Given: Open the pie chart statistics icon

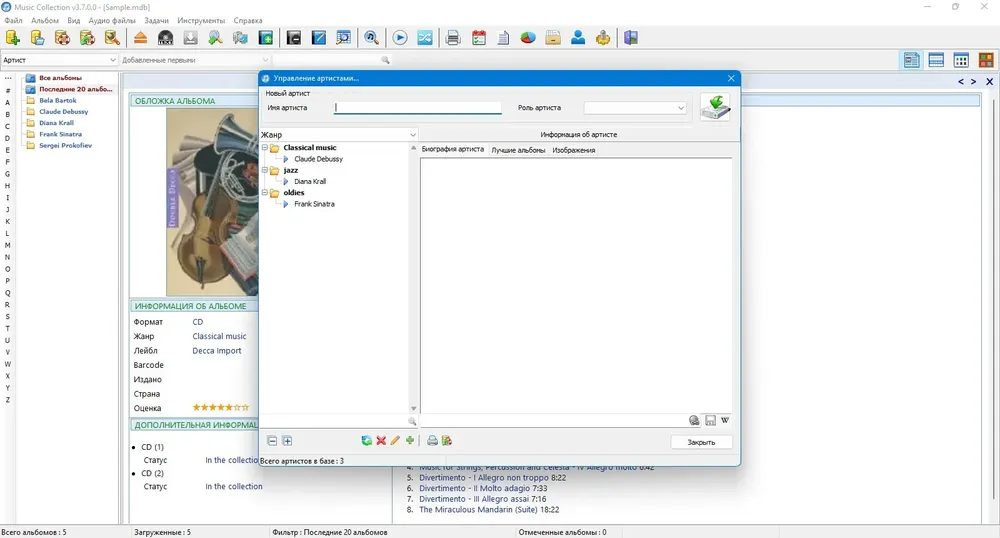Looking at the screenshot, I should click(528, 38).
